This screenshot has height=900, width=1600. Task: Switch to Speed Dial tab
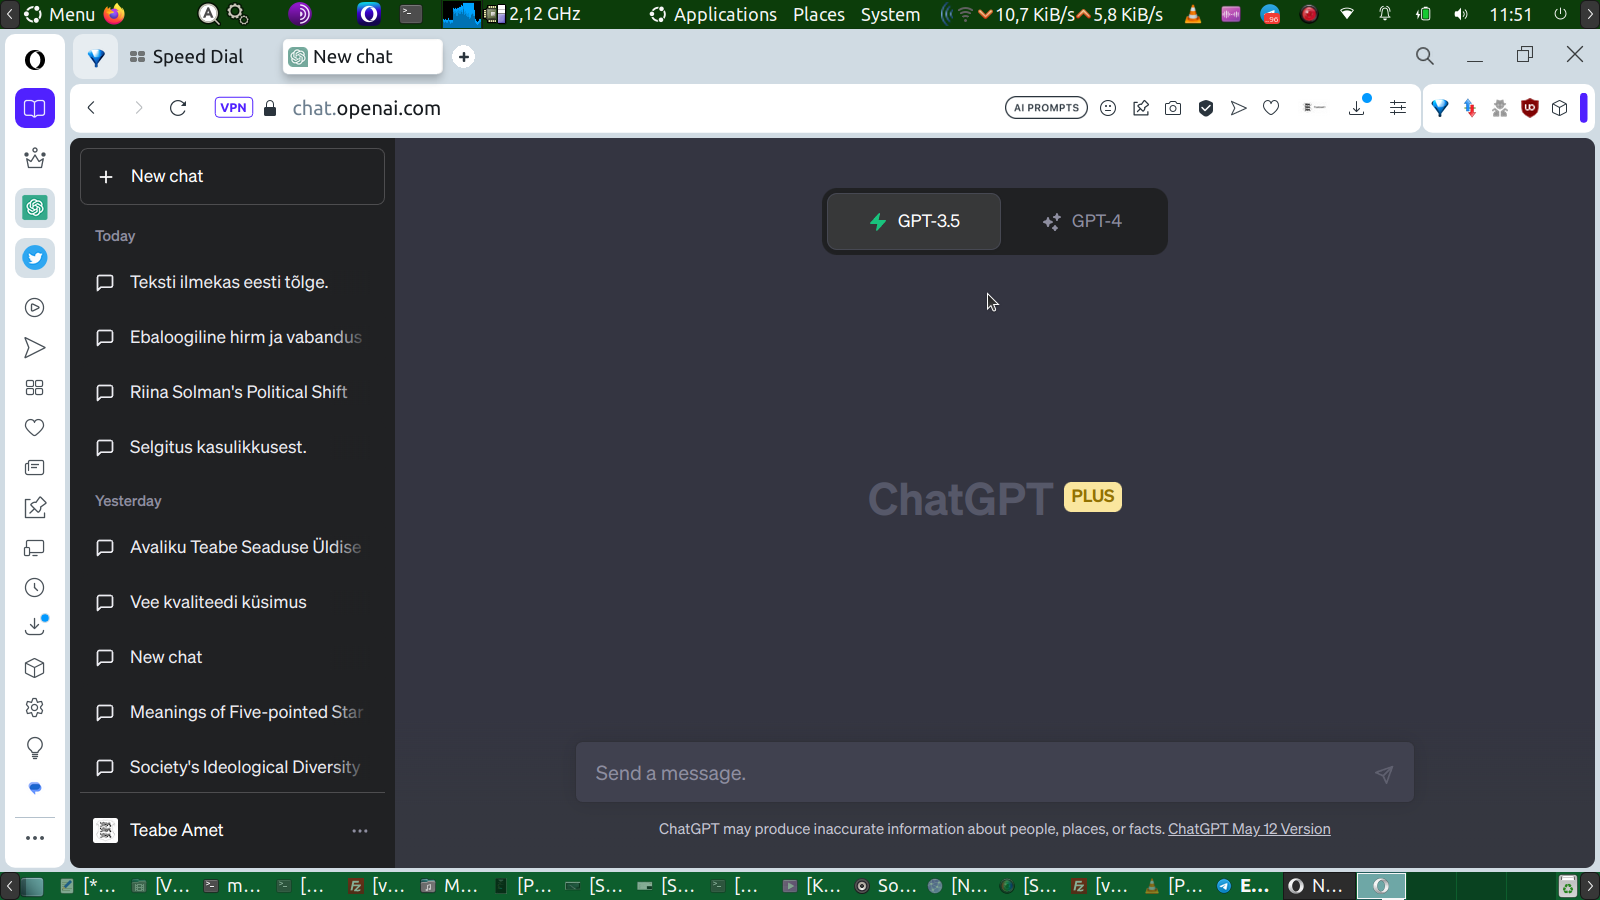[x=186, y=57]
